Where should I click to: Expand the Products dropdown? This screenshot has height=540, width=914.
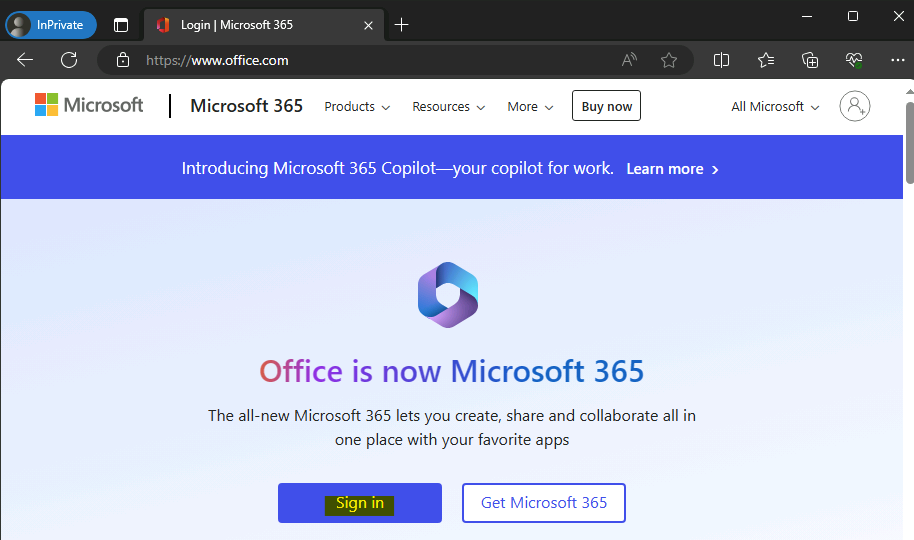point(357,107)
